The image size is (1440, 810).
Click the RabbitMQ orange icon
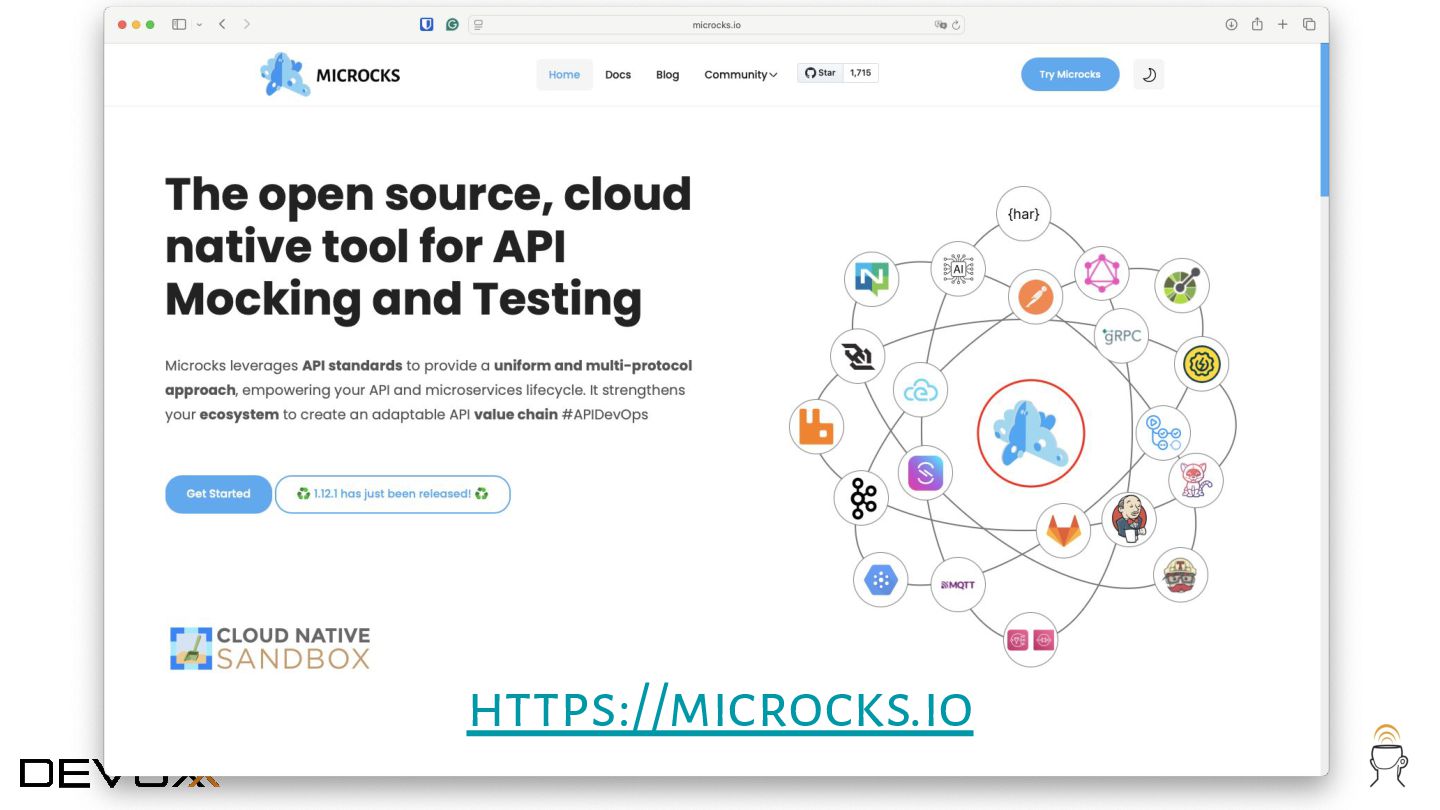coord(817,427)
